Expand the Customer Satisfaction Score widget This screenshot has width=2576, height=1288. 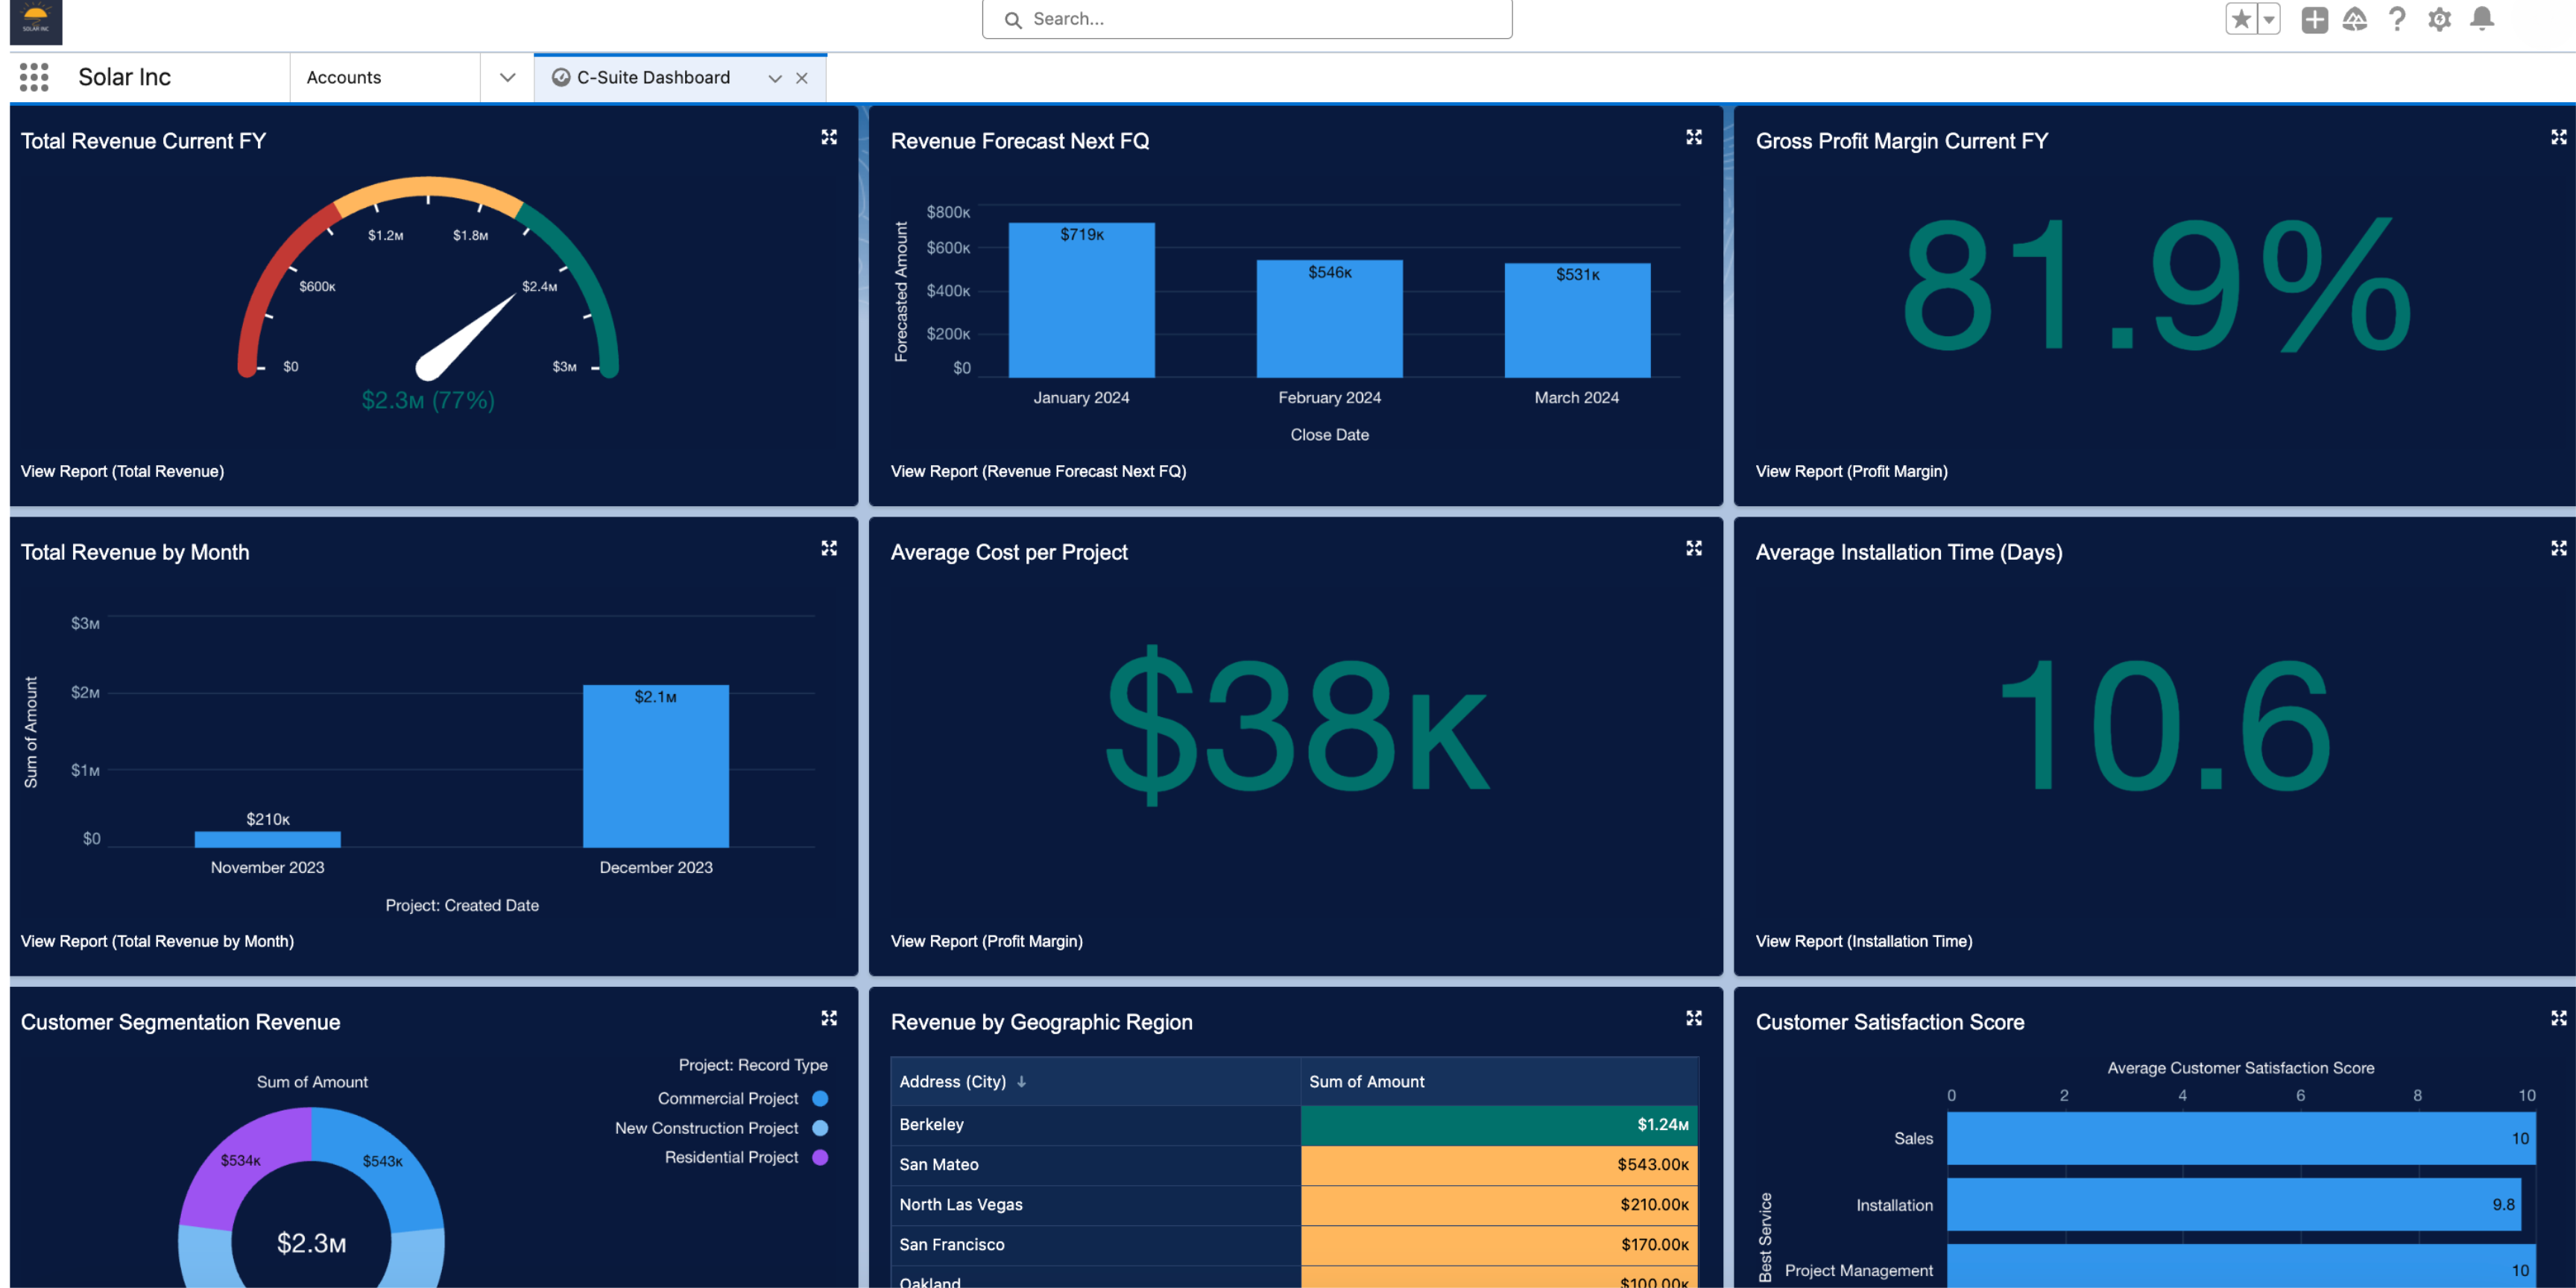(x=2559, y=1018)
